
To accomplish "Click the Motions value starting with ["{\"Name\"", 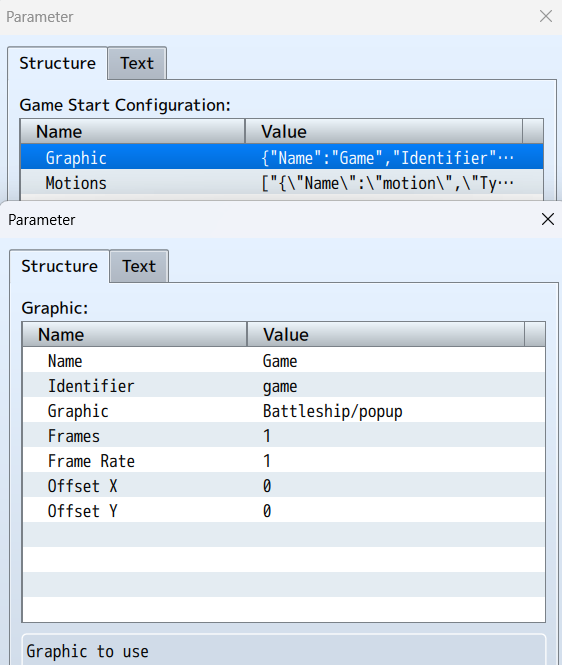I will point(387,183).
